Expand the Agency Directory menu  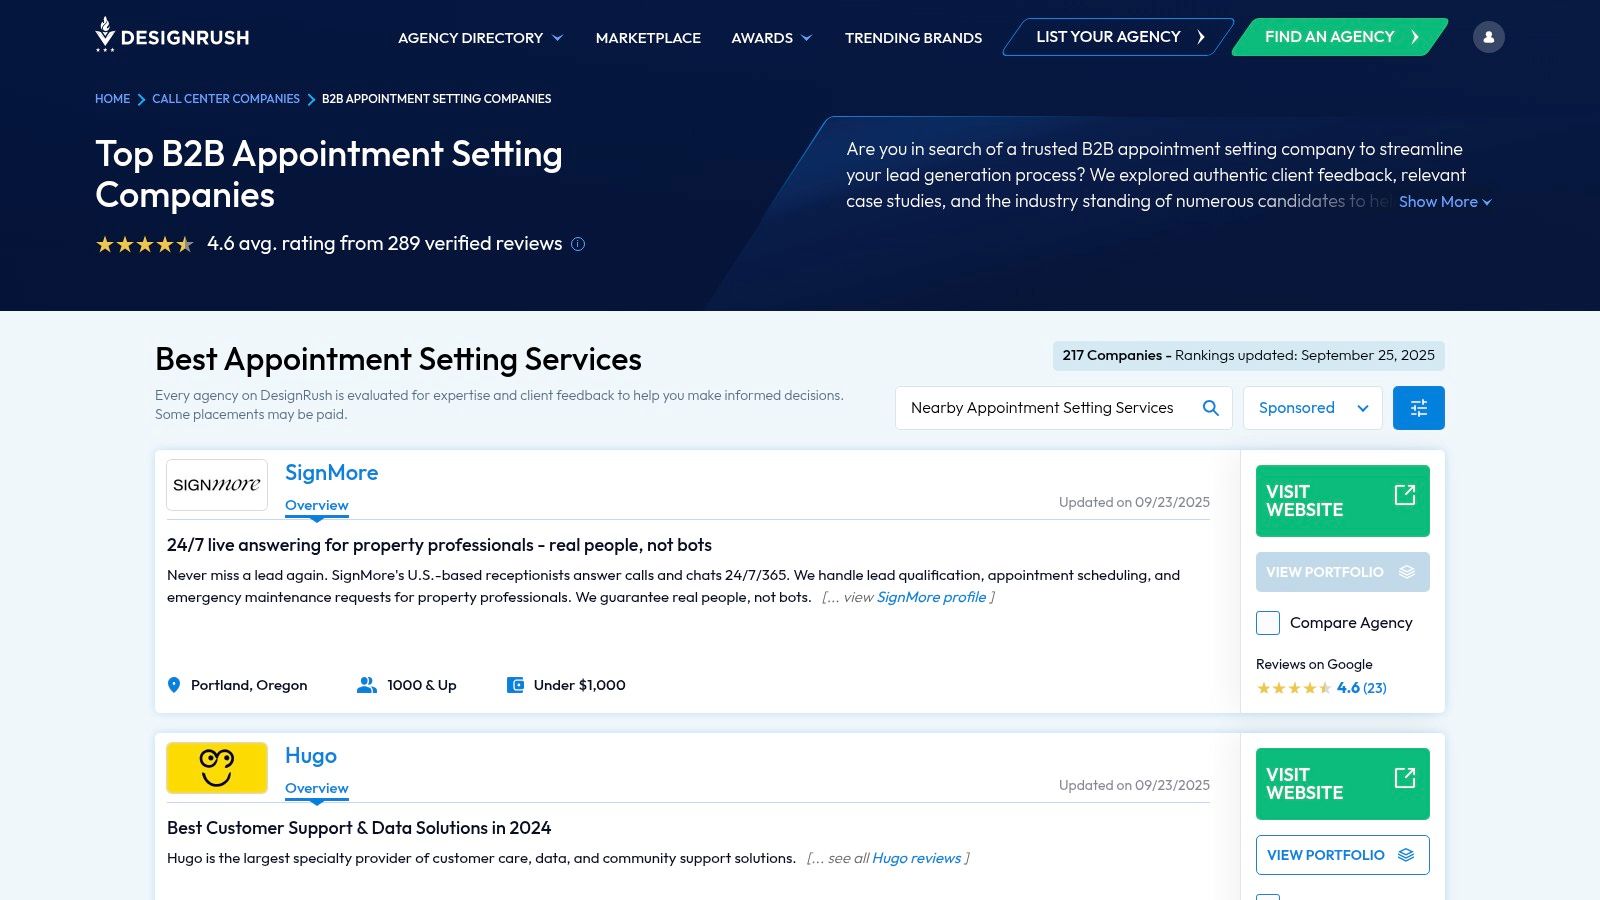[x=481, y=38]
